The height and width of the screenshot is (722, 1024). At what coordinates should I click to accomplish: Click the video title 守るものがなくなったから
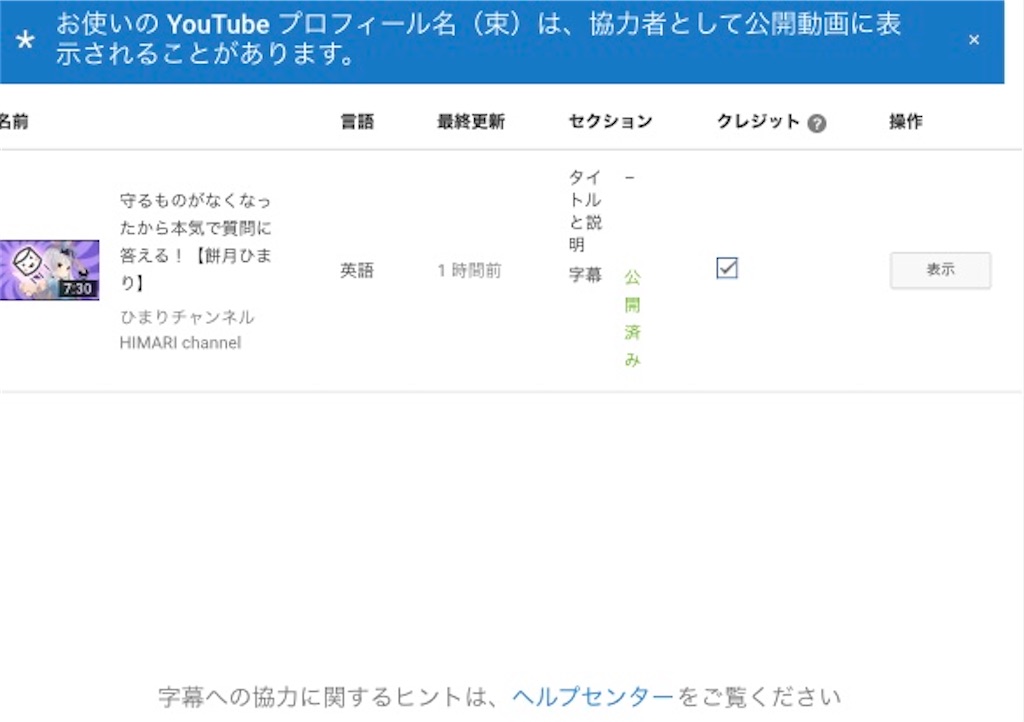(x=195, y=242)
